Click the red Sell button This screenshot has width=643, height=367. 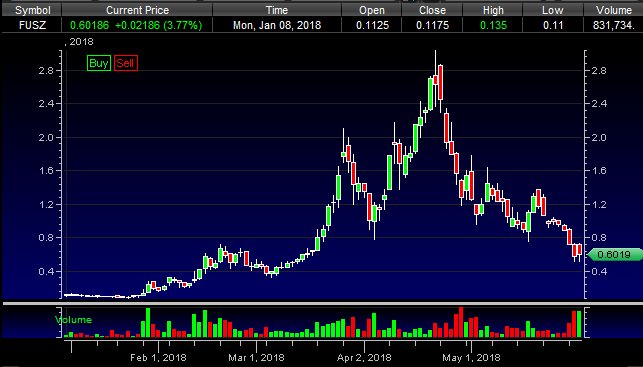125,63
